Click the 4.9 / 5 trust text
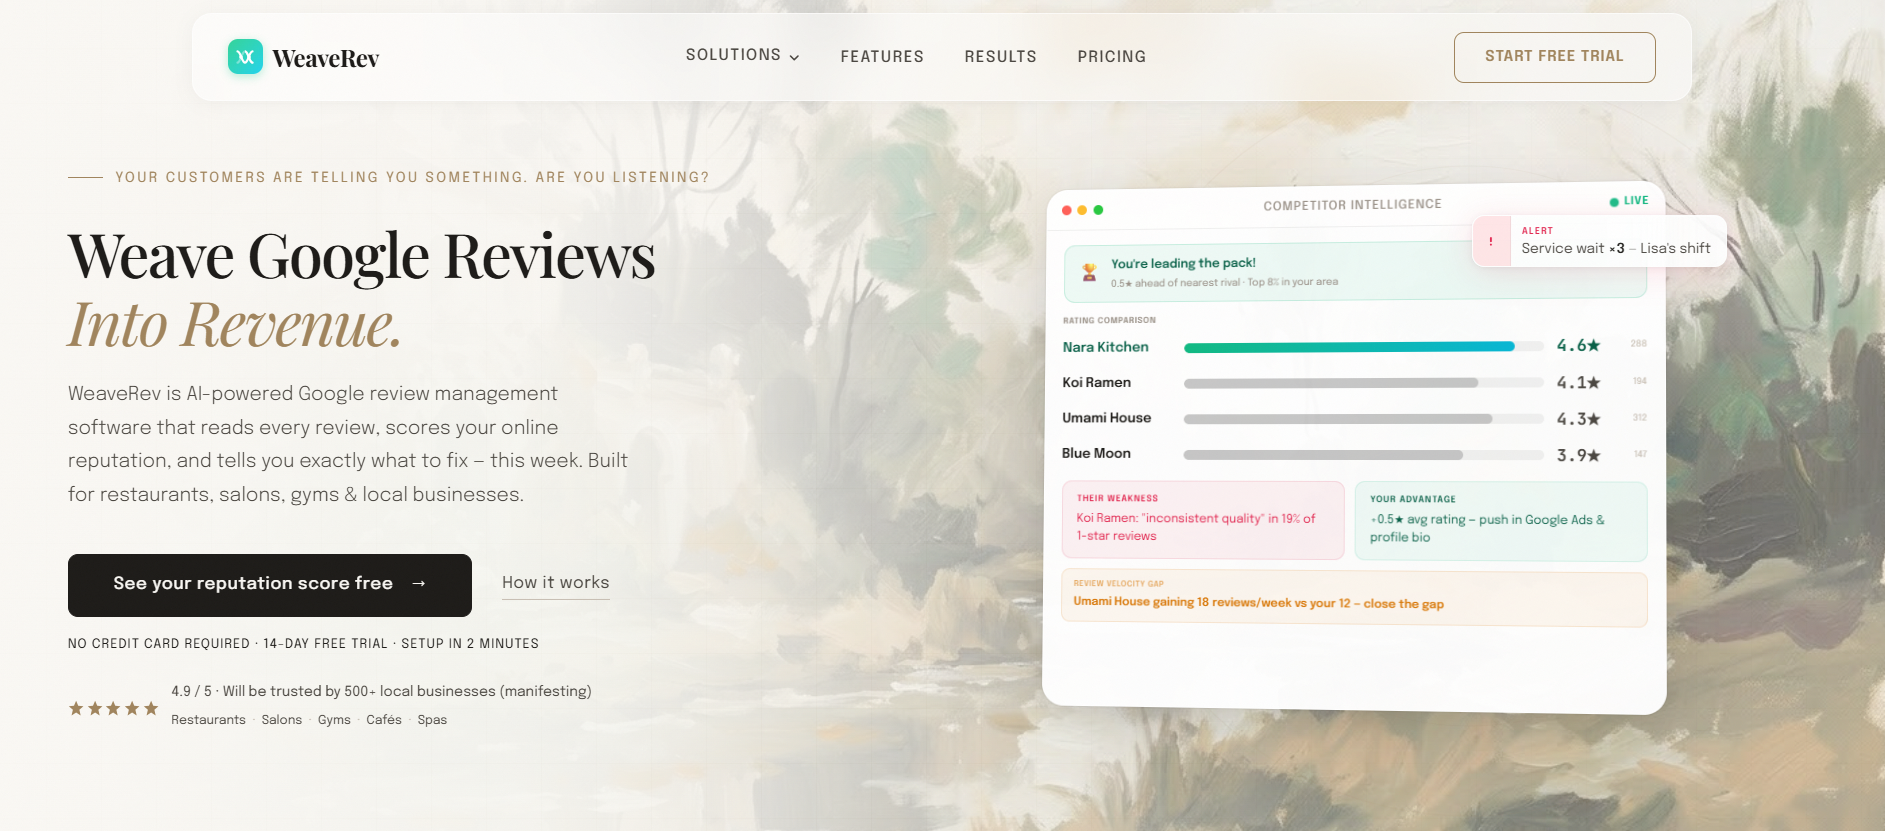The width and height of the screenshot is (1885, 831). coord(381,691)
